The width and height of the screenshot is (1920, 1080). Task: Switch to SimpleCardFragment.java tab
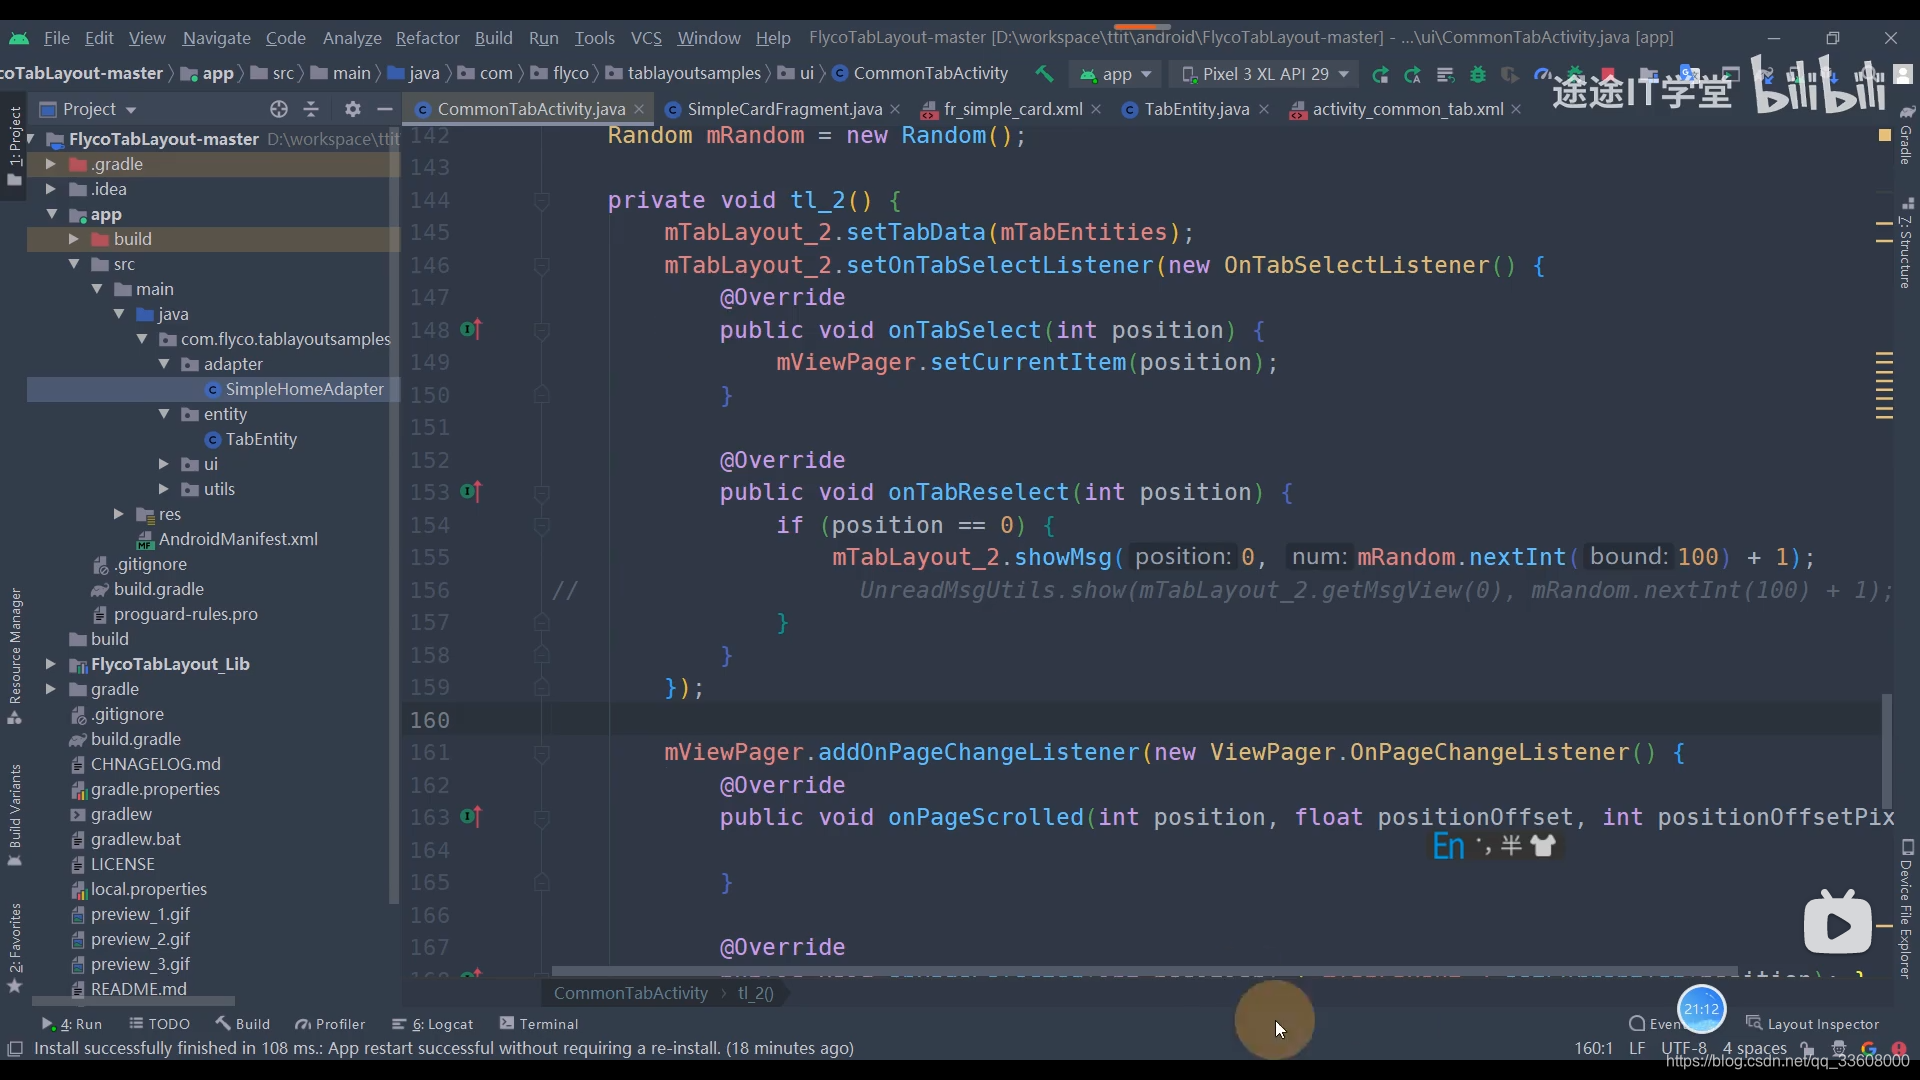[x=783, y=109]
